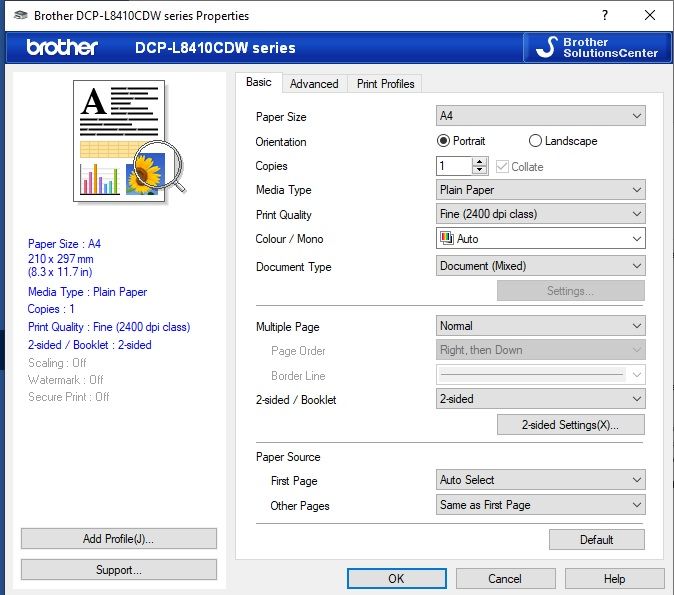Decrease copies with the down arrow
The image size is (674, 595).
tap(479, 170)
